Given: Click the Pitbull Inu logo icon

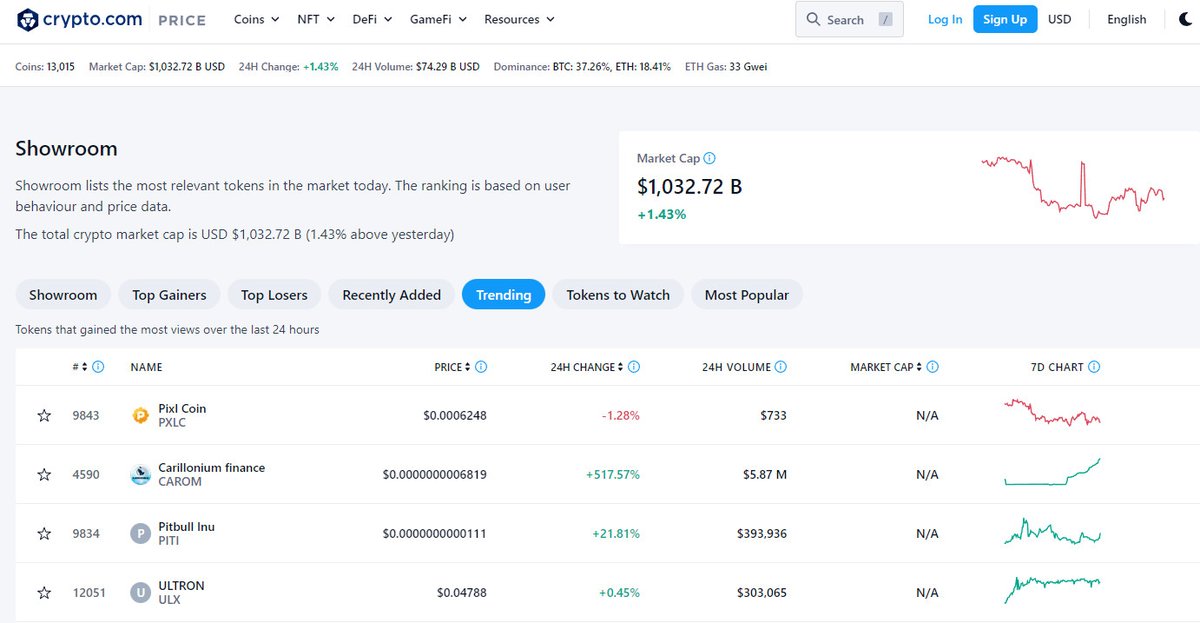Looking at the screenshot, I should click(141, 533).
